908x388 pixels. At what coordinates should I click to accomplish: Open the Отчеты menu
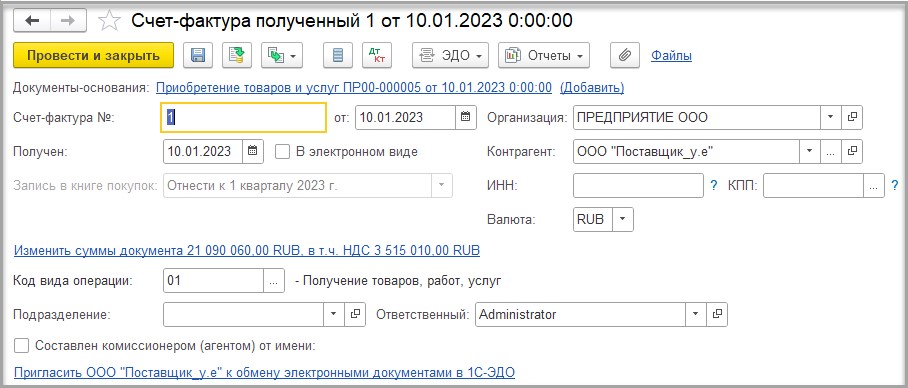click(x=544, y=56)
